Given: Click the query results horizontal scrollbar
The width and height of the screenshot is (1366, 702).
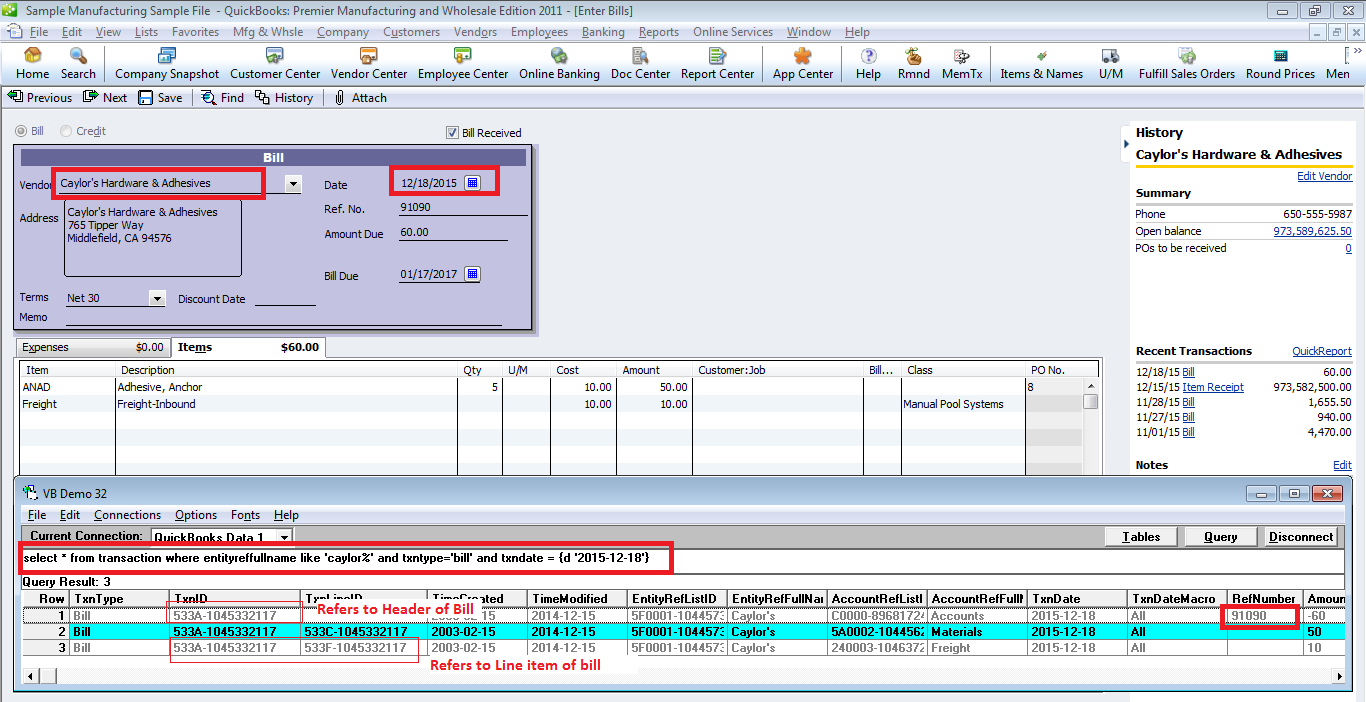Looking at the screenshot, I should tap(682, 677).
